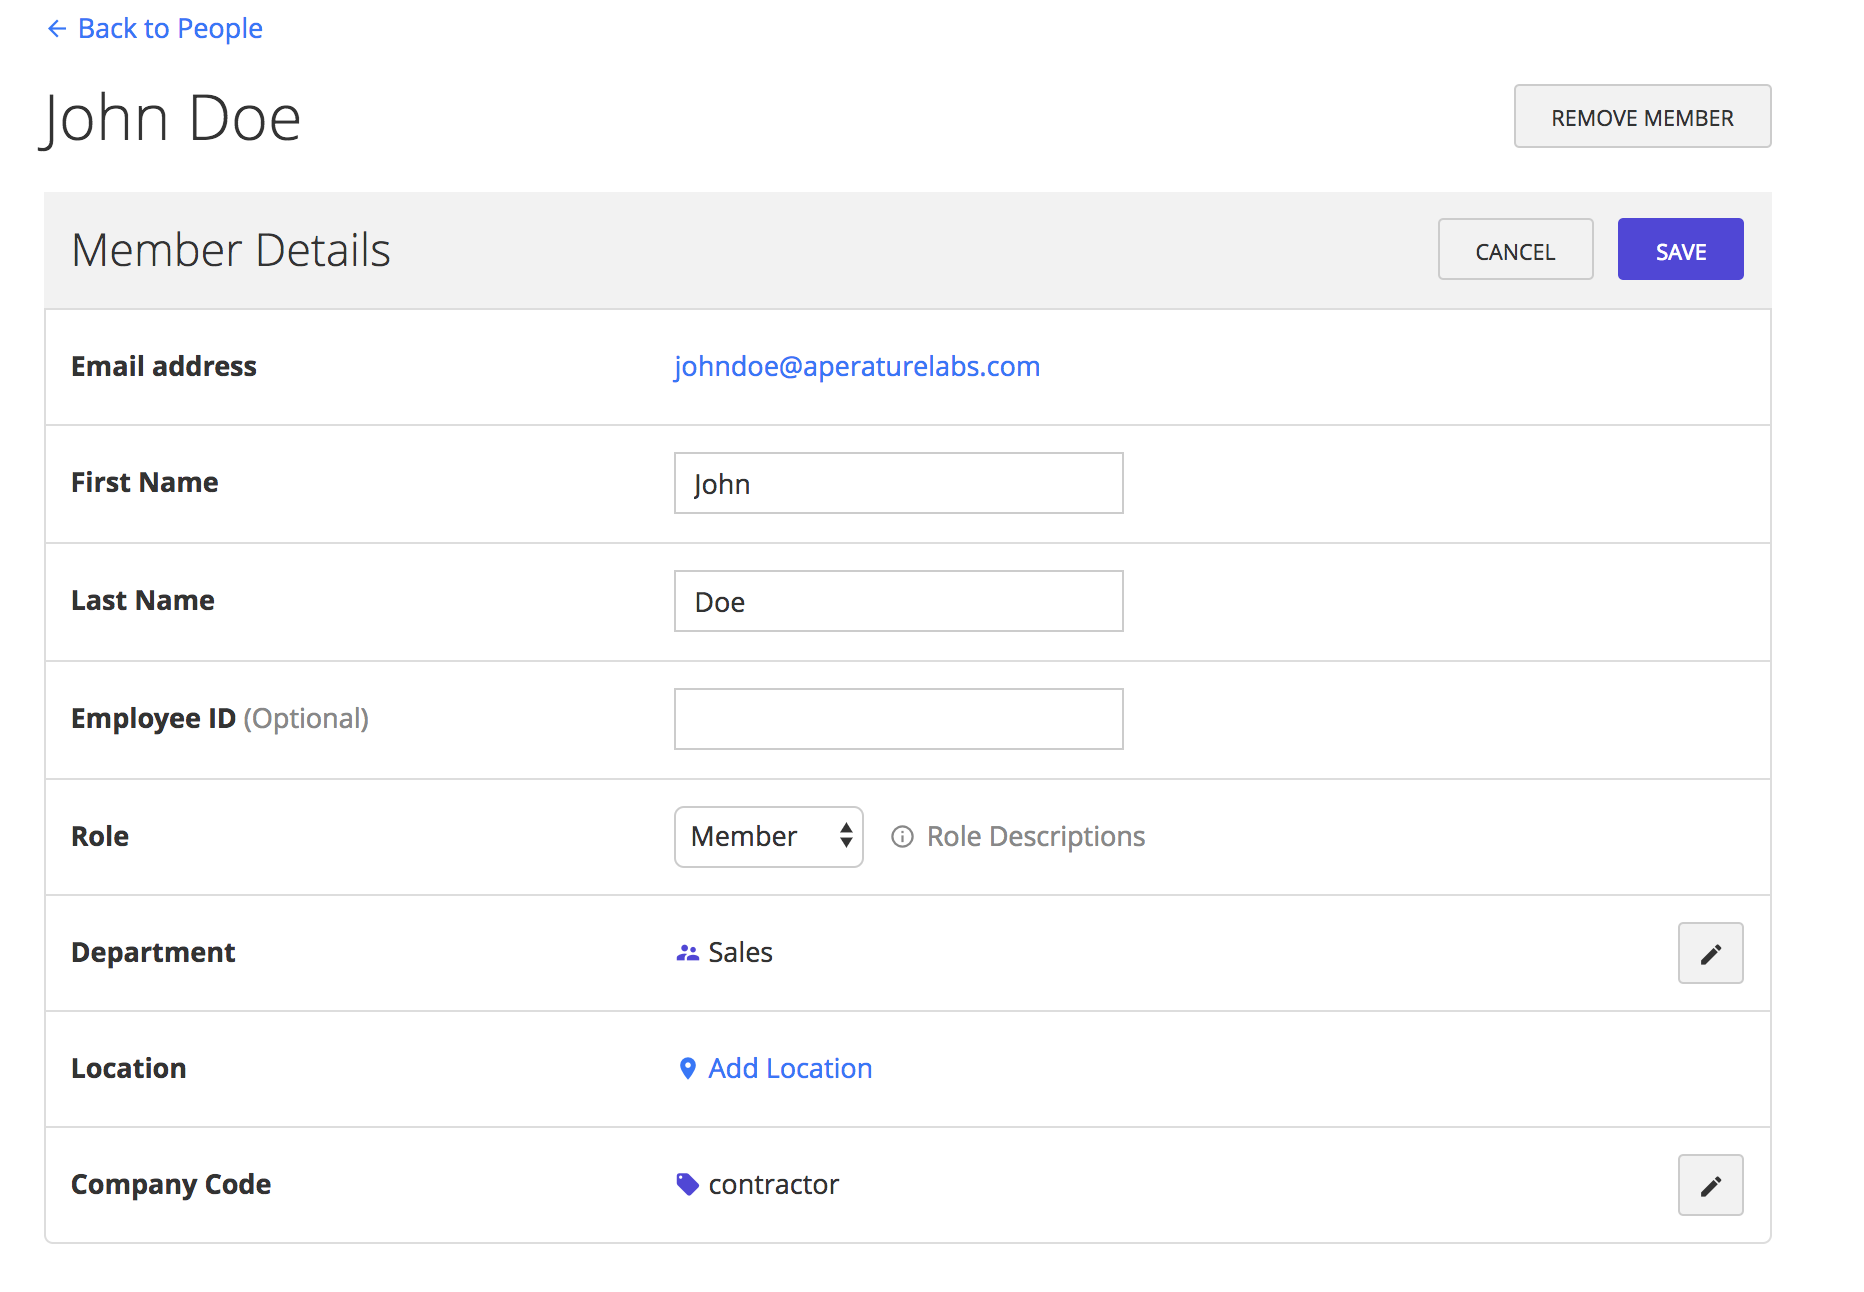Click the Department edit pencil icon
Image resolution: width=1864 pixels, height=1292 pixels.
1710,953
